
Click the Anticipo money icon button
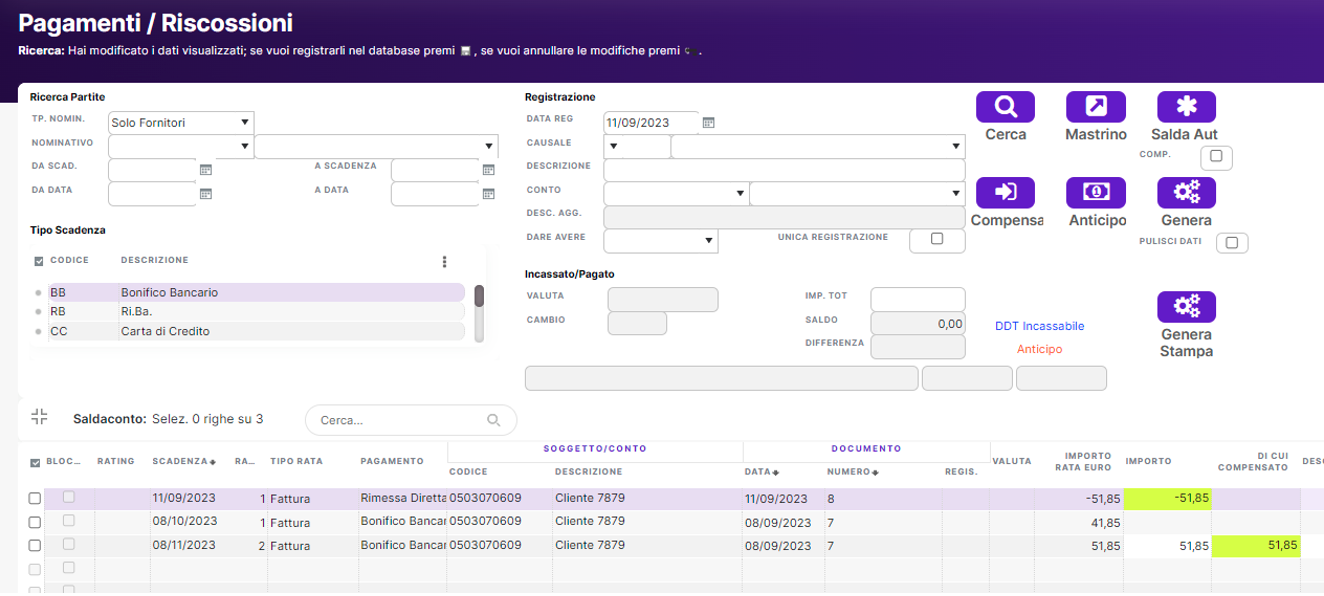[x=1096, y=192]
